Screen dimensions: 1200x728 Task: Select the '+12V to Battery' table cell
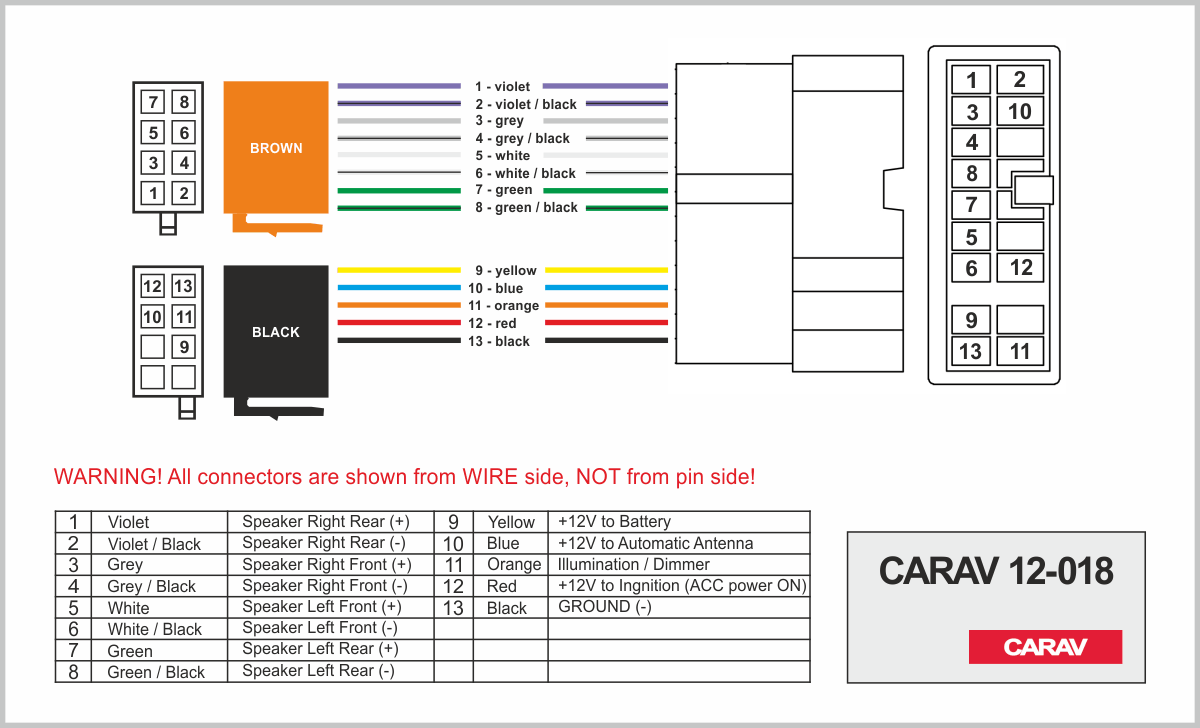coord(614,522)
